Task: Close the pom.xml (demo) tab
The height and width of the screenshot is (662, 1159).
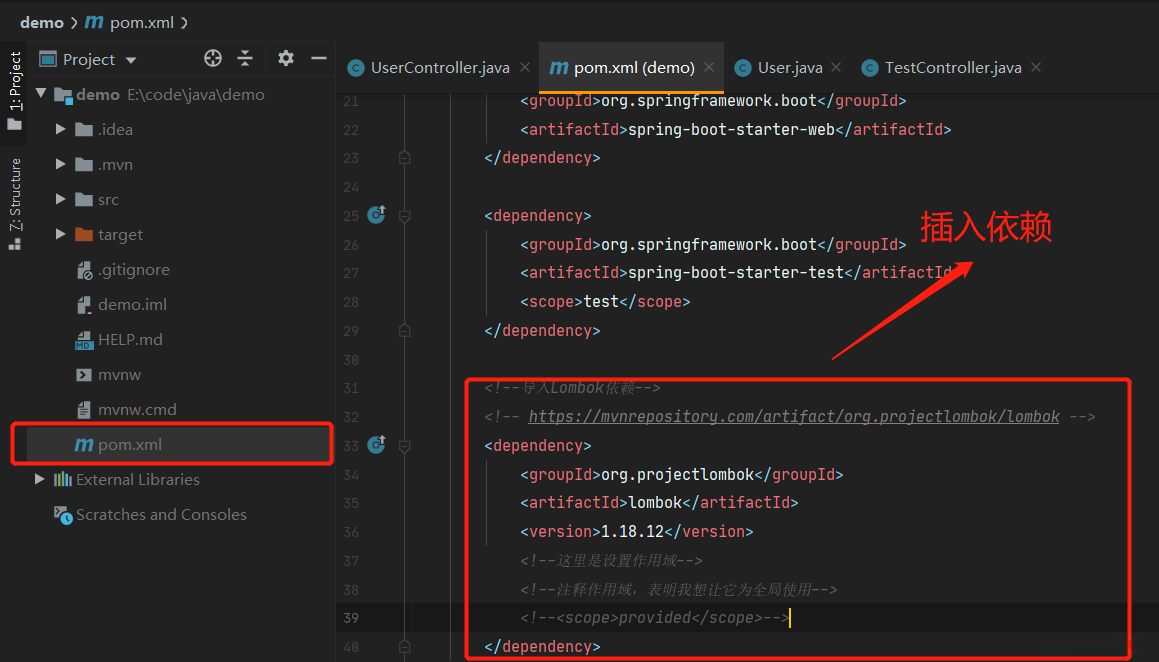Action: point(709,67)
